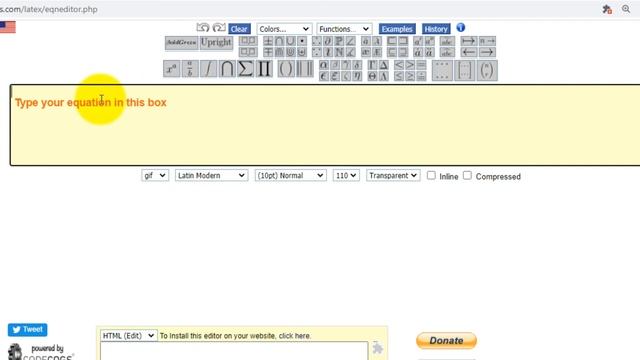
Task: Tick the Inline checkbox
Action: click(431, 176)
